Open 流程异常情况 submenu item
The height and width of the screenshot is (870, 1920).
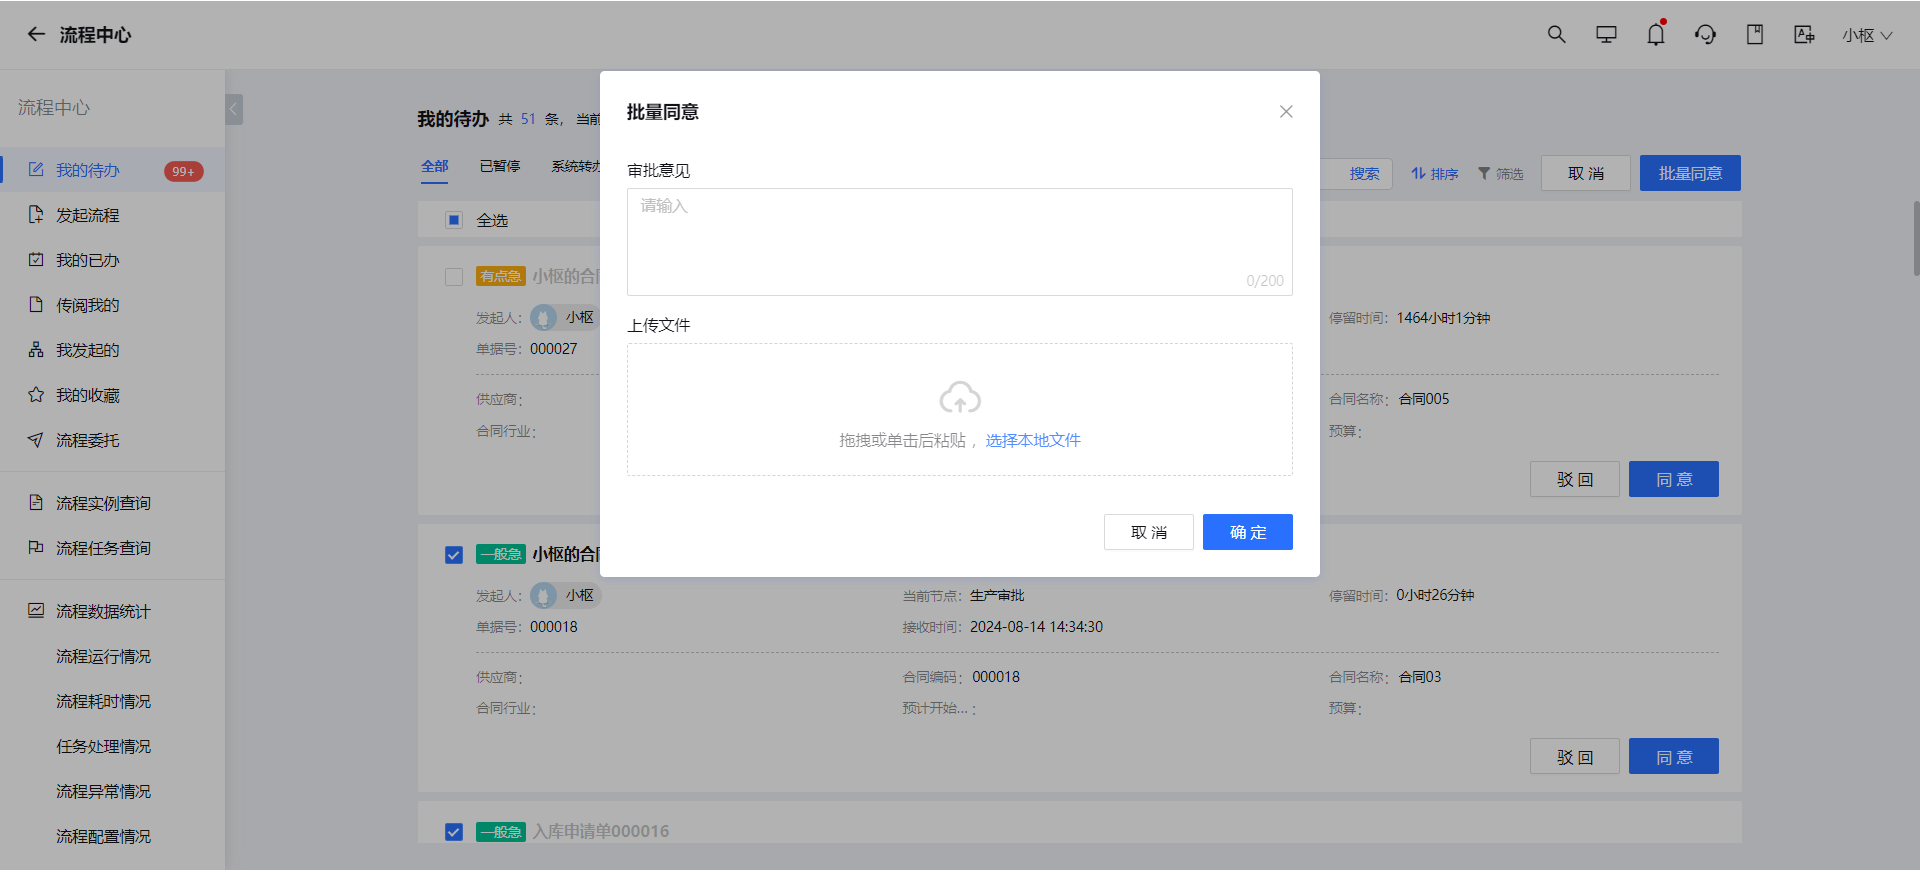[x=112, y=791]
